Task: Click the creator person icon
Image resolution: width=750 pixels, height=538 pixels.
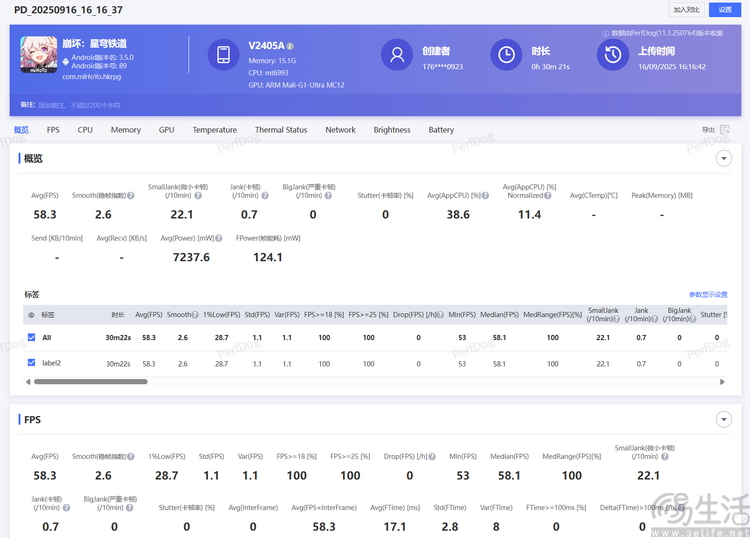Action: point(398,54)
